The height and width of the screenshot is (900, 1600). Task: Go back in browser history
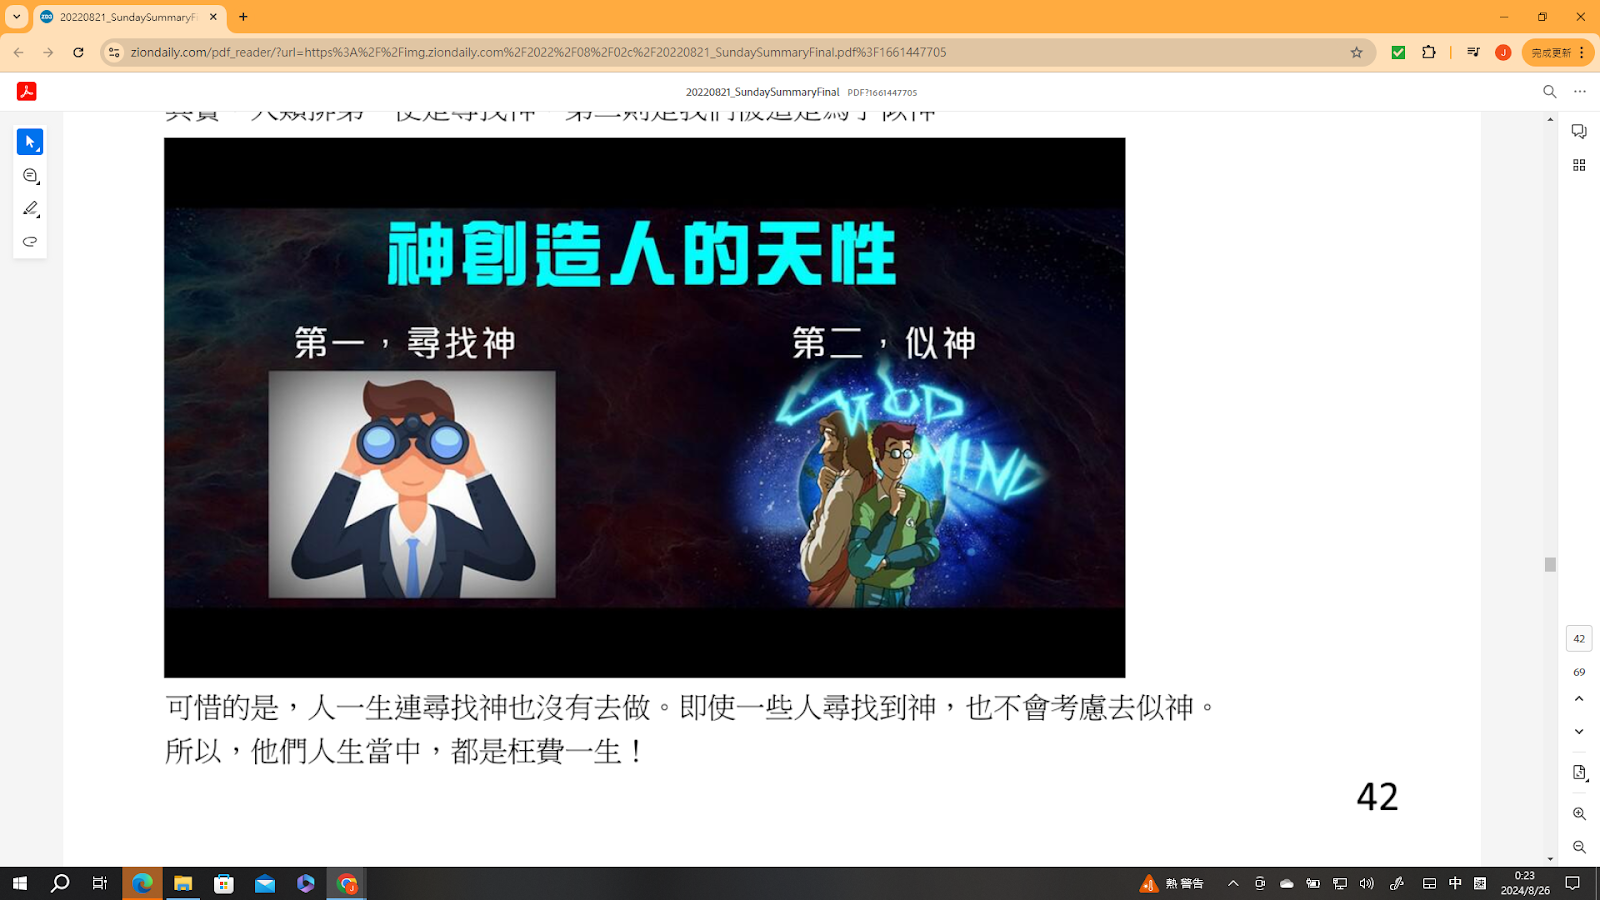(x=19, y=52)
